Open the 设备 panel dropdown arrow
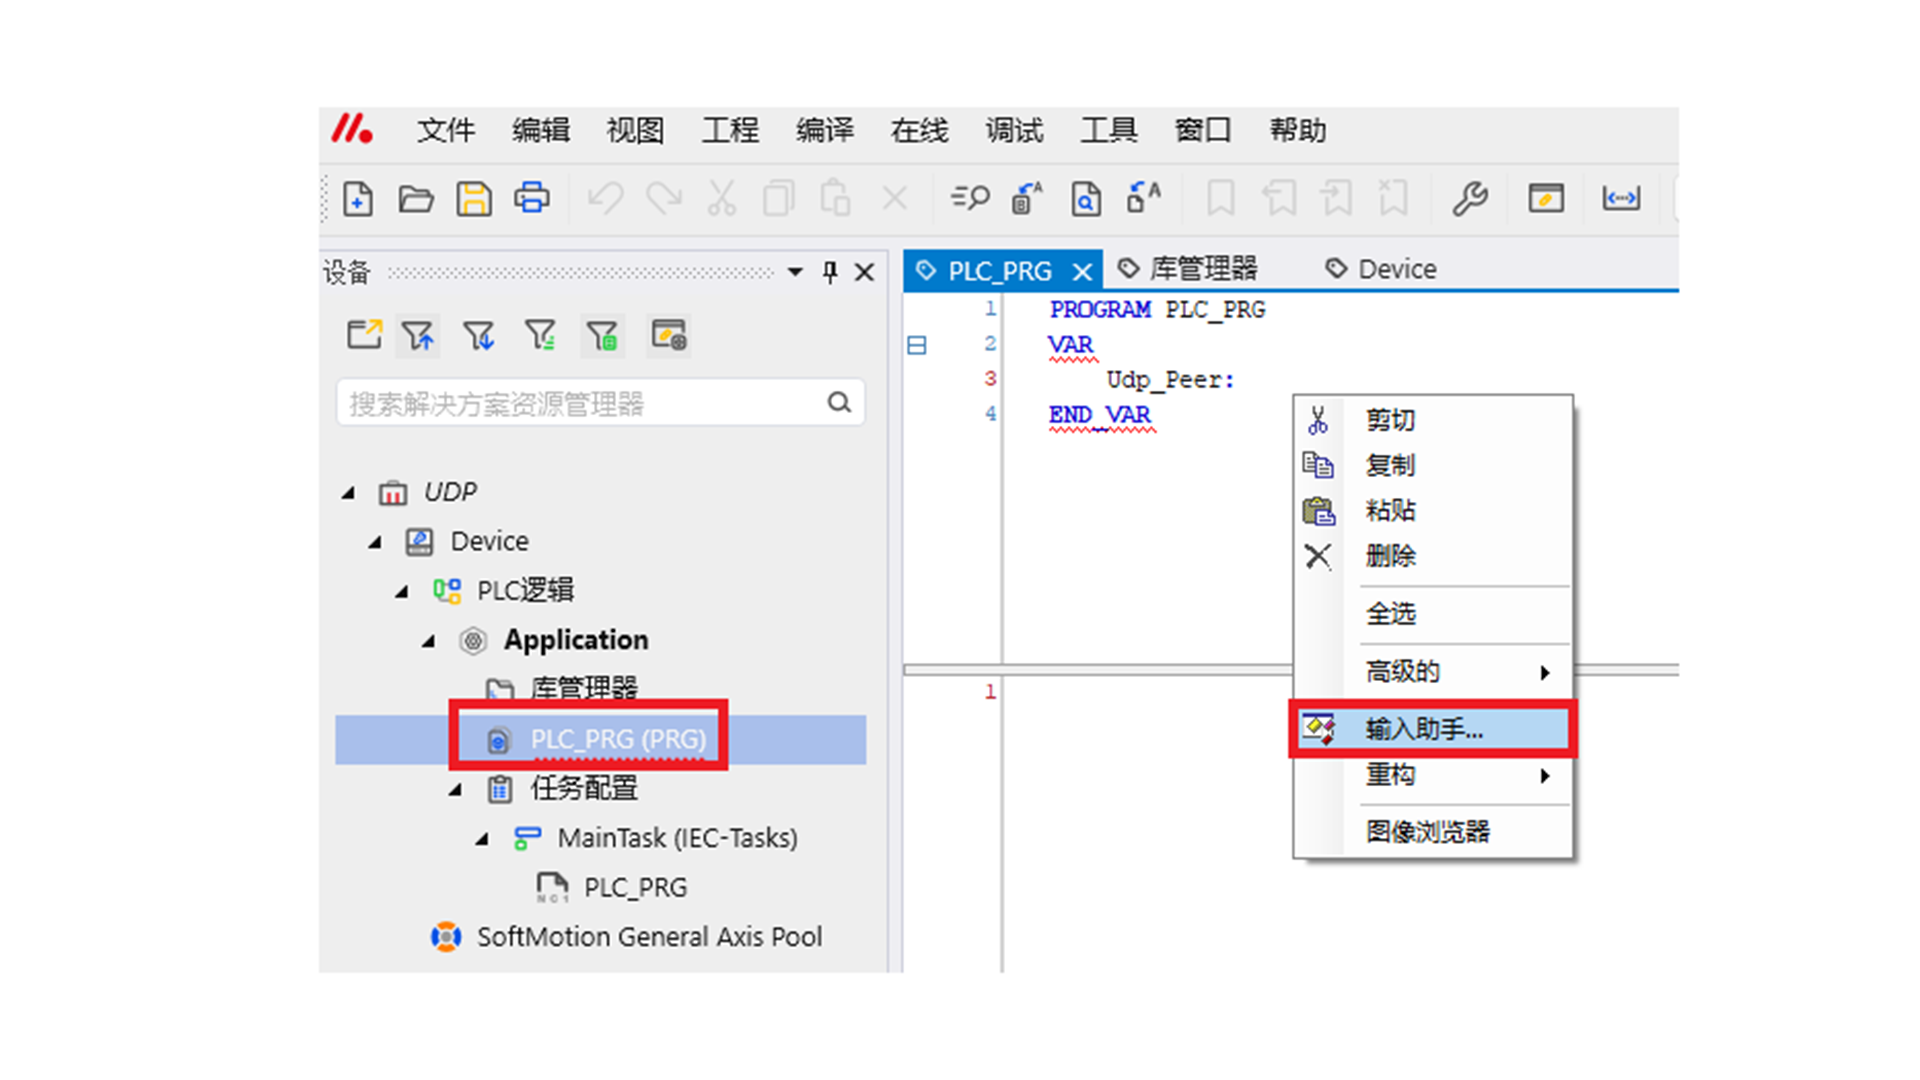This screenshot has height=1080, width=1920. pyautogui.click(x=795, y=272)
